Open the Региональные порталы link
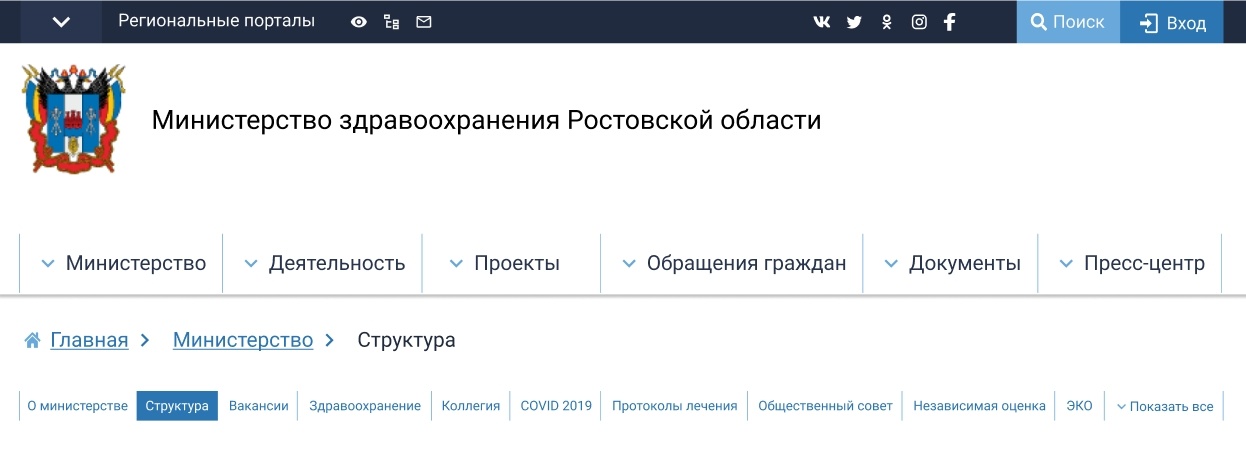This screenshot has width=1246, height=453. [216, 21]
